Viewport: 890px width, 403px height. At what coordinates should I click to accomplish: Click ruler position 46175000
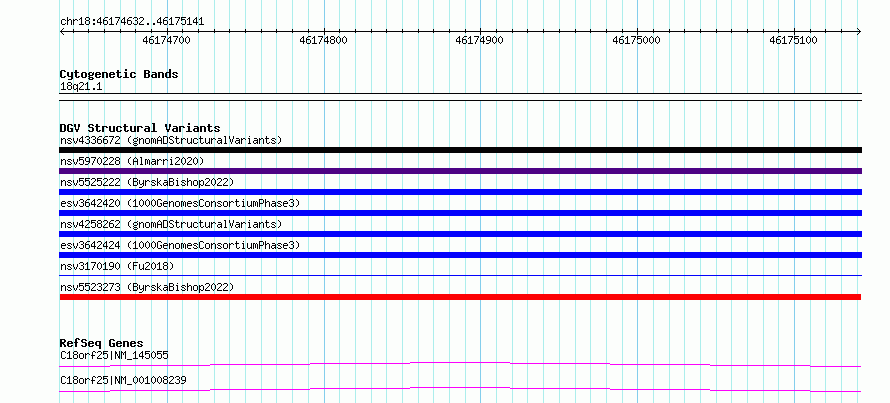pos(637,40)
